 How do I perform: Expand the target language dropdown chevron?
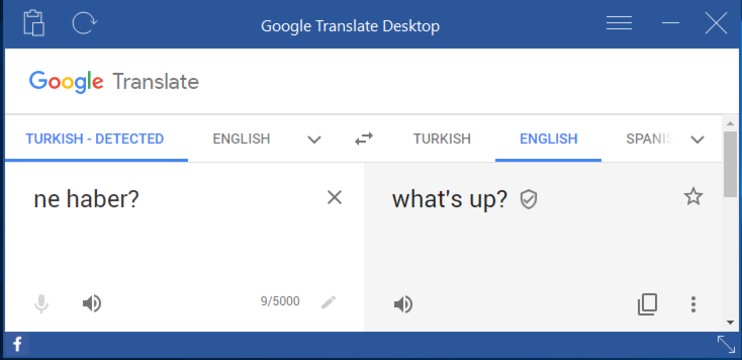(x=698, y=140)
